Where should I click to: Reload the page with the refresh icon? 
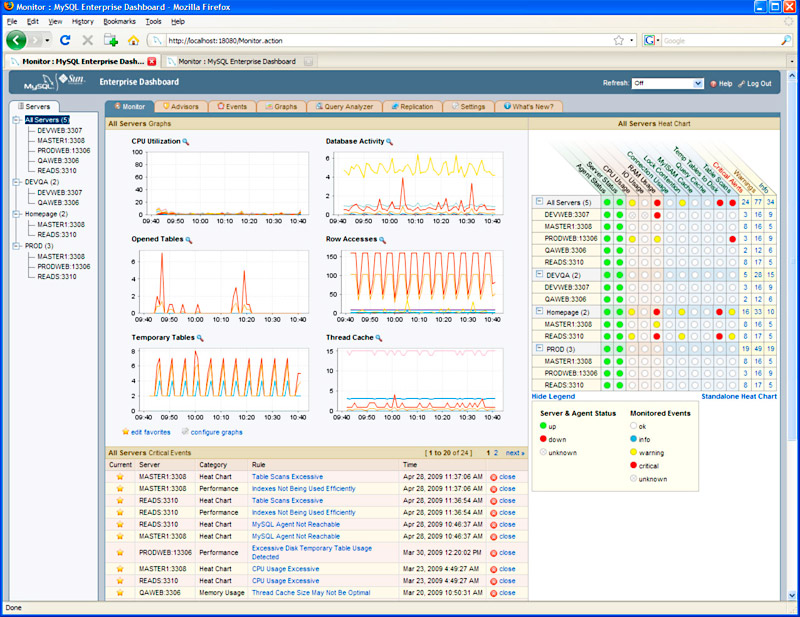point(65,40)
